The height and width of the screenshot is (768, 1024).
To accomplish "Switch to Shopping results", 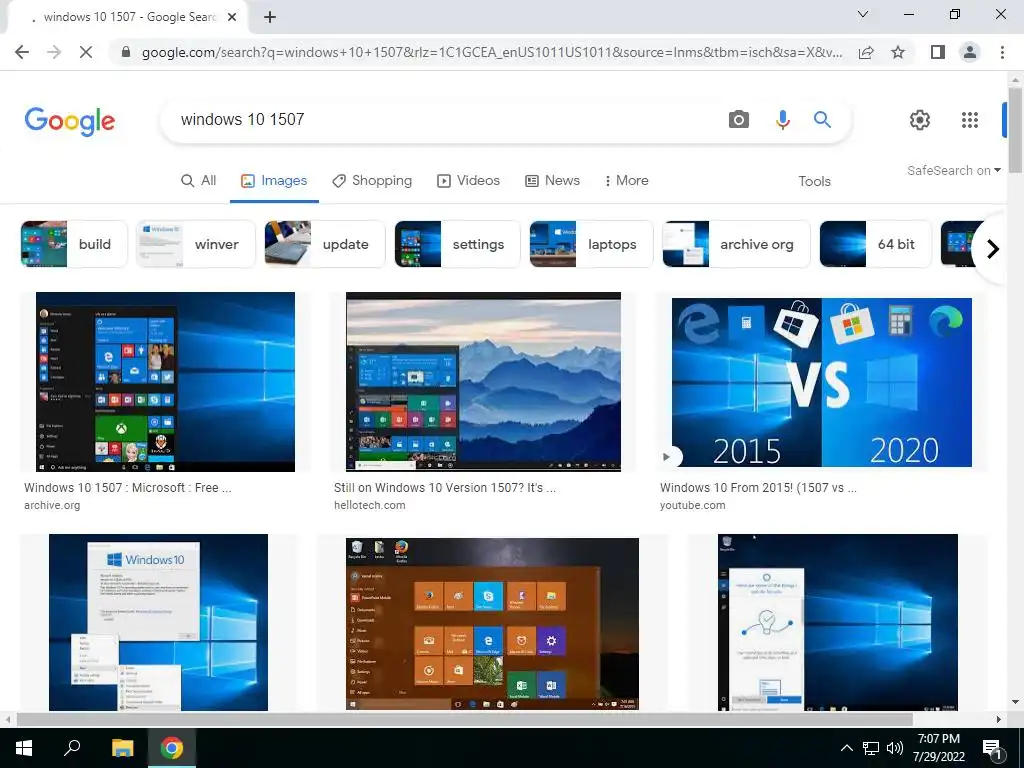I will click(372, 181).
